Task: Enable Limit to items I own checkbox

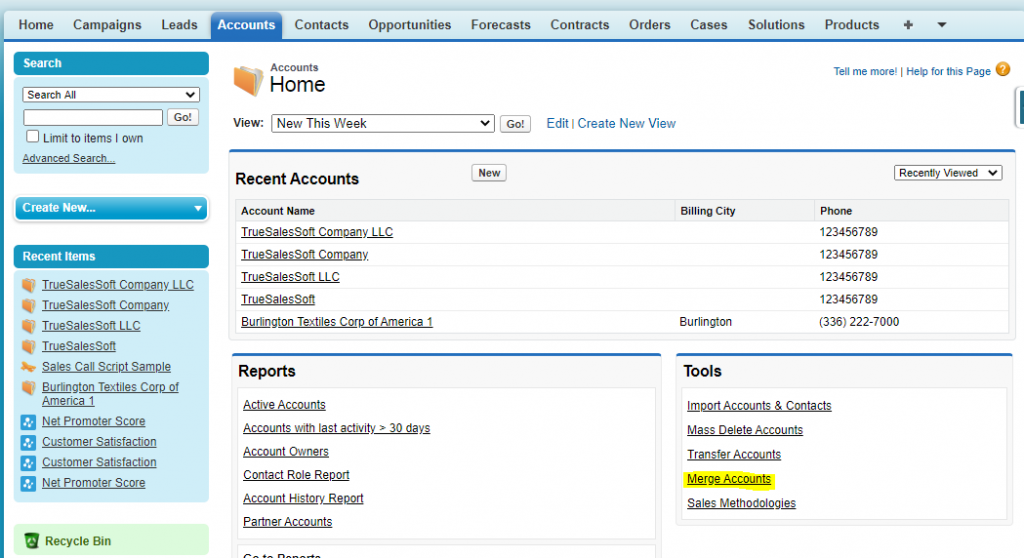Action: (33, 137)
